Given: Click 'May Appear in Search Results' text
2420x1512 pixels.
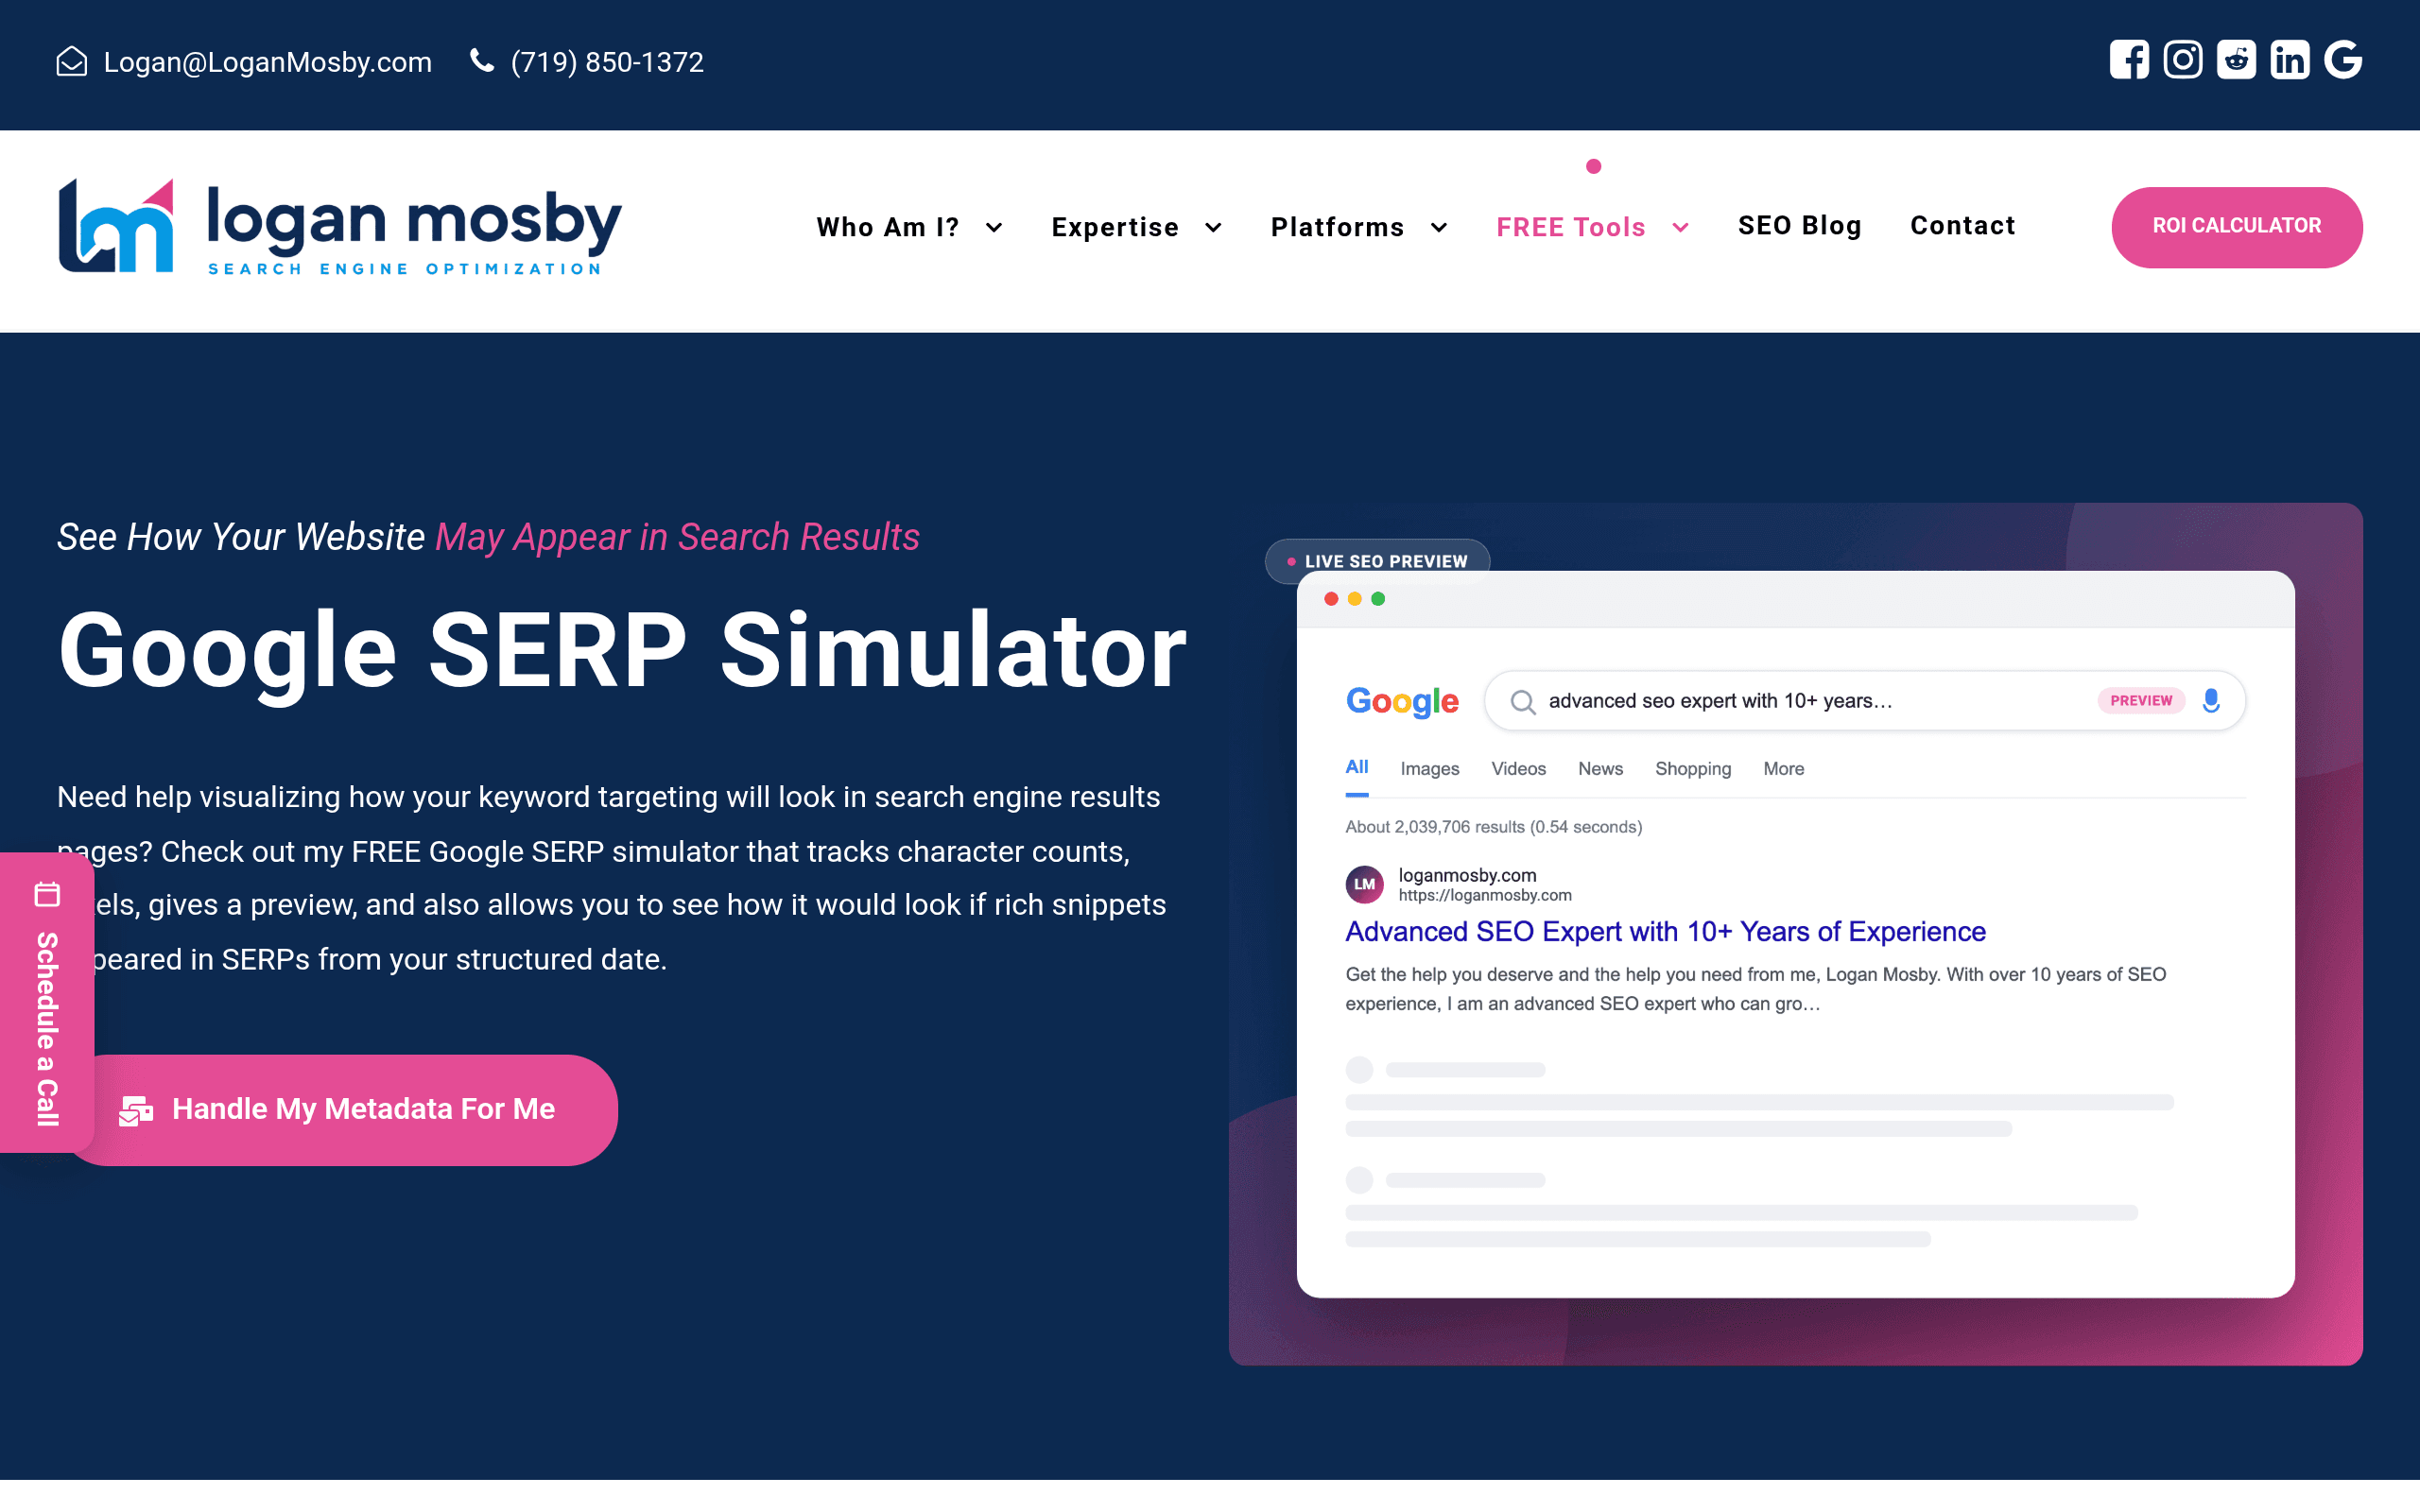Looking at the screenshot, I should pos(678,538).
